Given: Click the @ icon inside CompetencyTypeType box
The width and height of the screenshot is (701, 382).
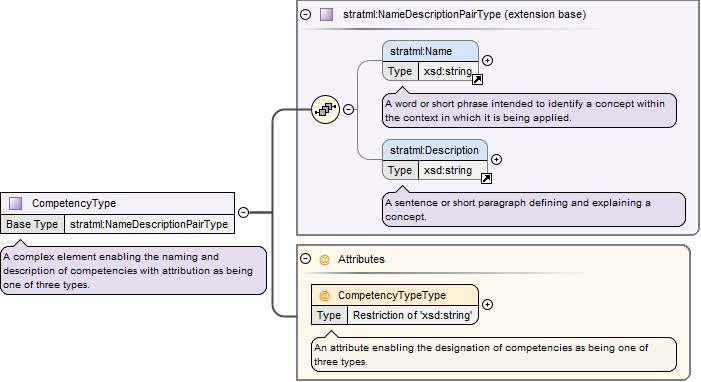Looking at the screenshot, I should coord(324,295).
